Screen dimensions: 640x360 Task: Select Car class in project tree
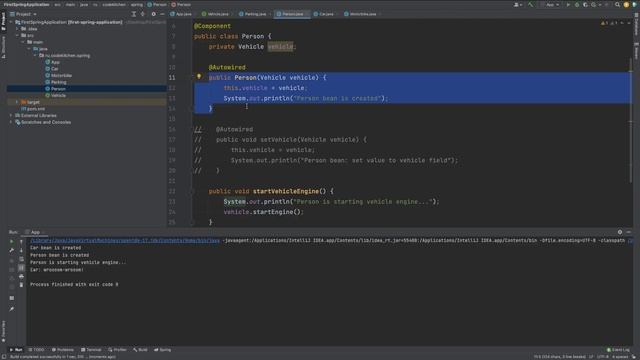pos(55,69)
